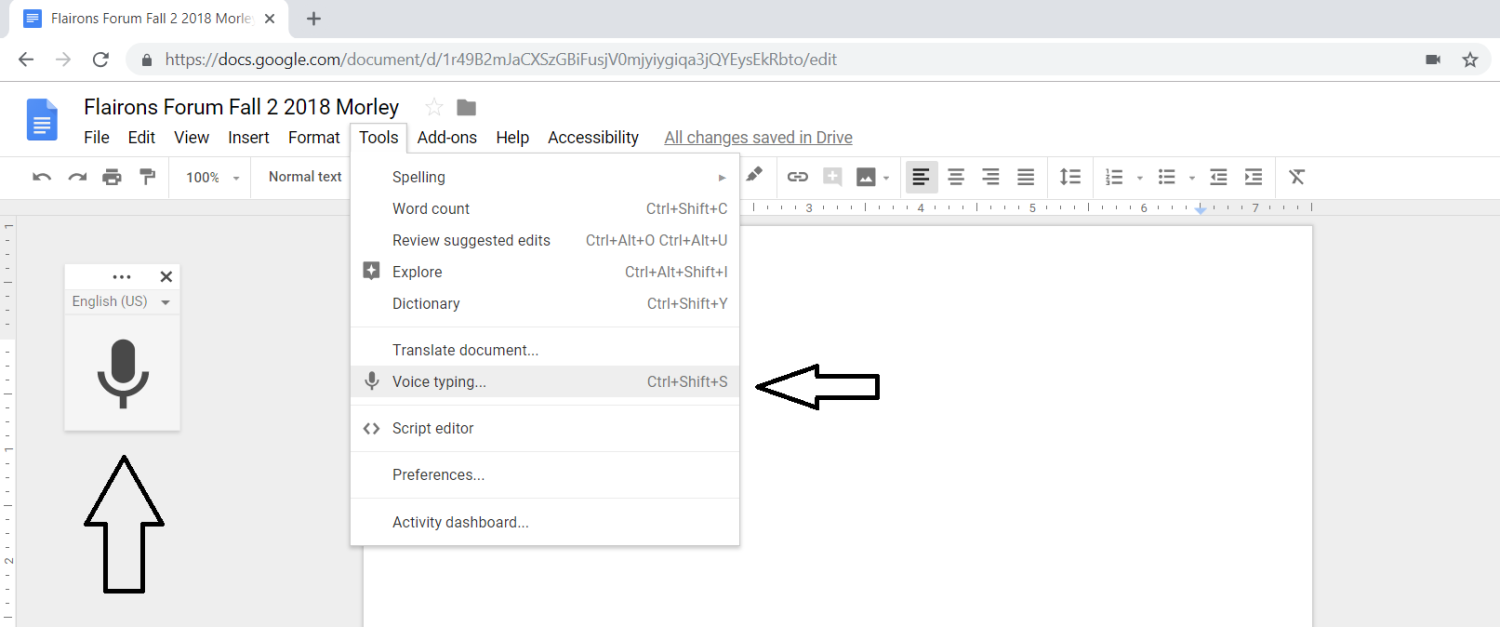Open the View menu
The height and width of the screenshot is (627, 1500).
(192, 137)
